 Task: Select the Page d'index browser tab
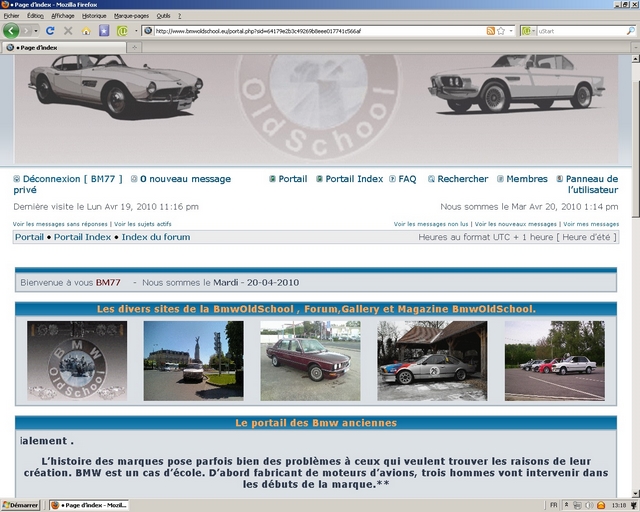(64, 47)
